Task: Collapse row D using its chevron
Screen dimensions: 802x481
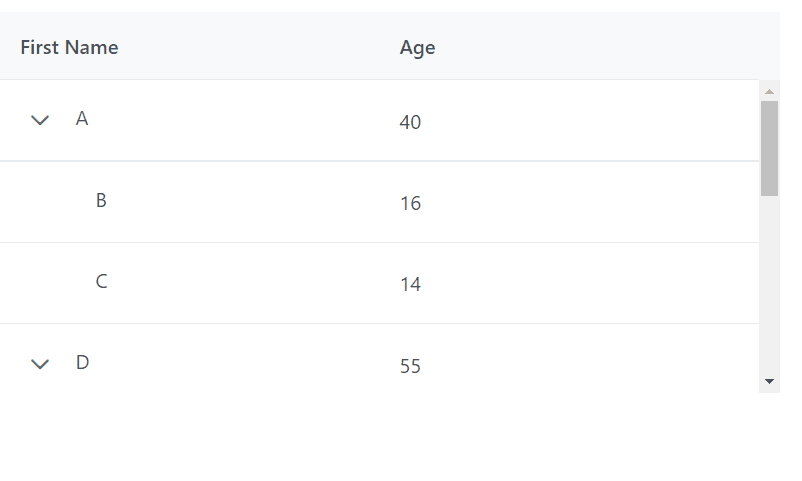Action: click(x=40, y=365)
